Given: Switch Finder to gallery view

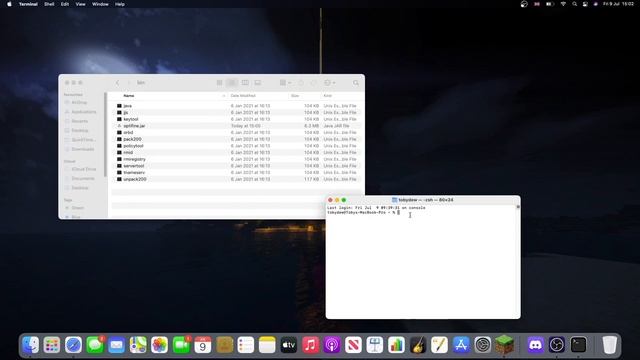Looking at the screenshot, I should [x=258, y=83].
